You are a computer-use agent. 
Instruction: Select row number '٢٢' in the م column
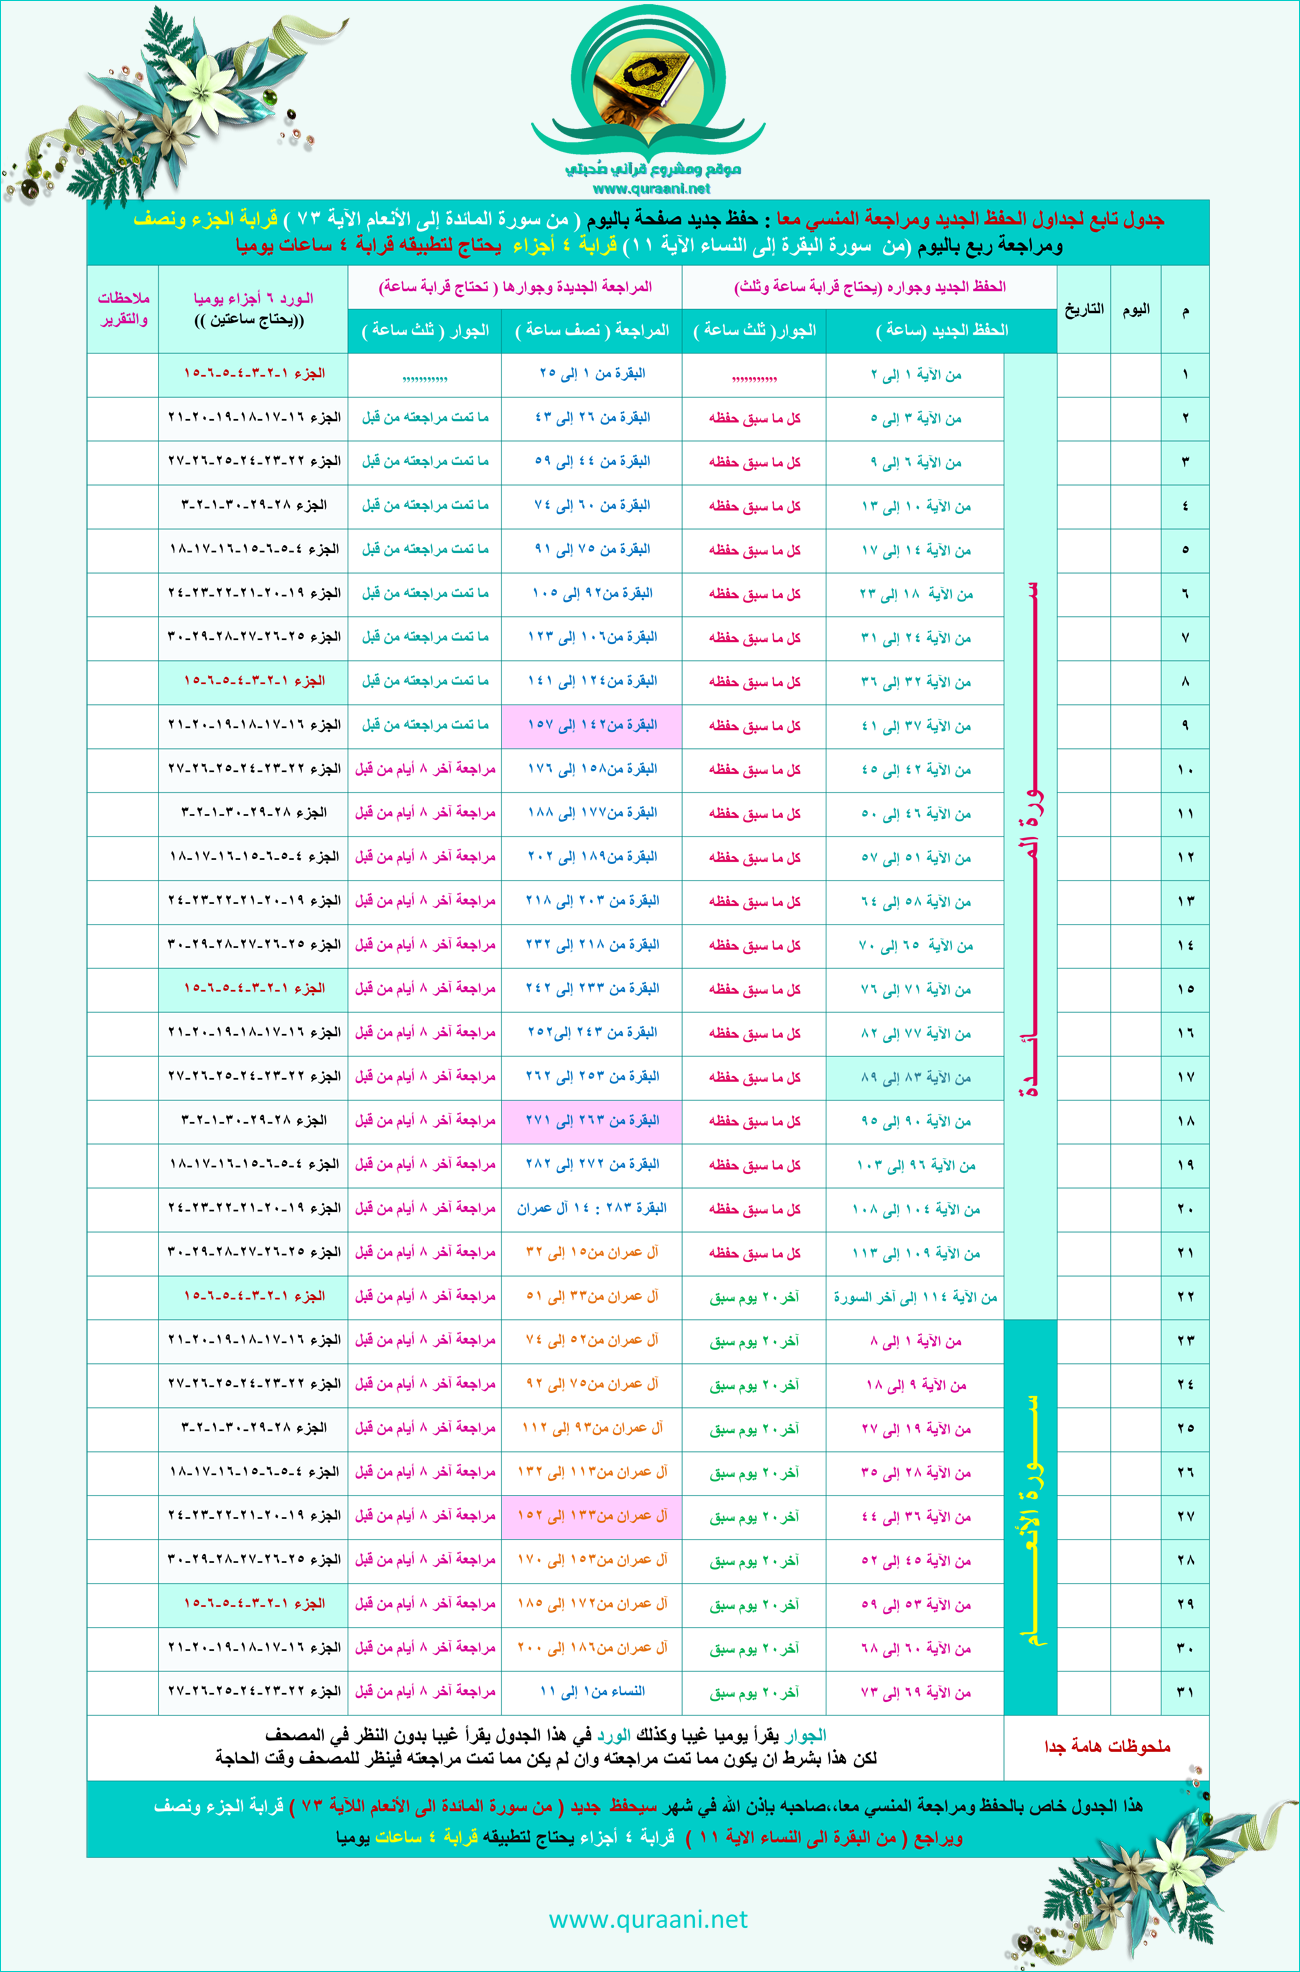click(x=1186, y=1297)
